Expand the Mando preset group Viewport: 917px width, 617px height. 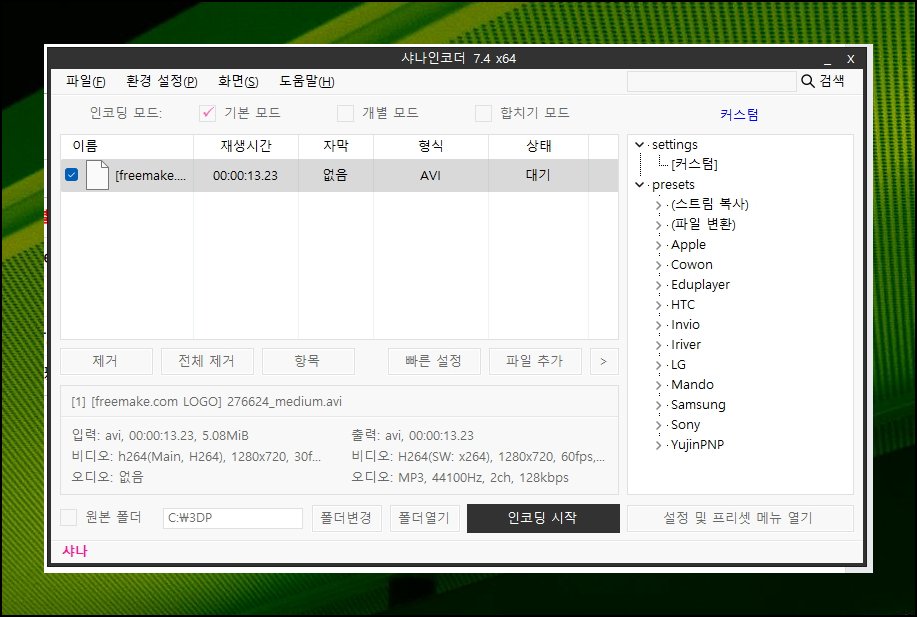(659, 385)
